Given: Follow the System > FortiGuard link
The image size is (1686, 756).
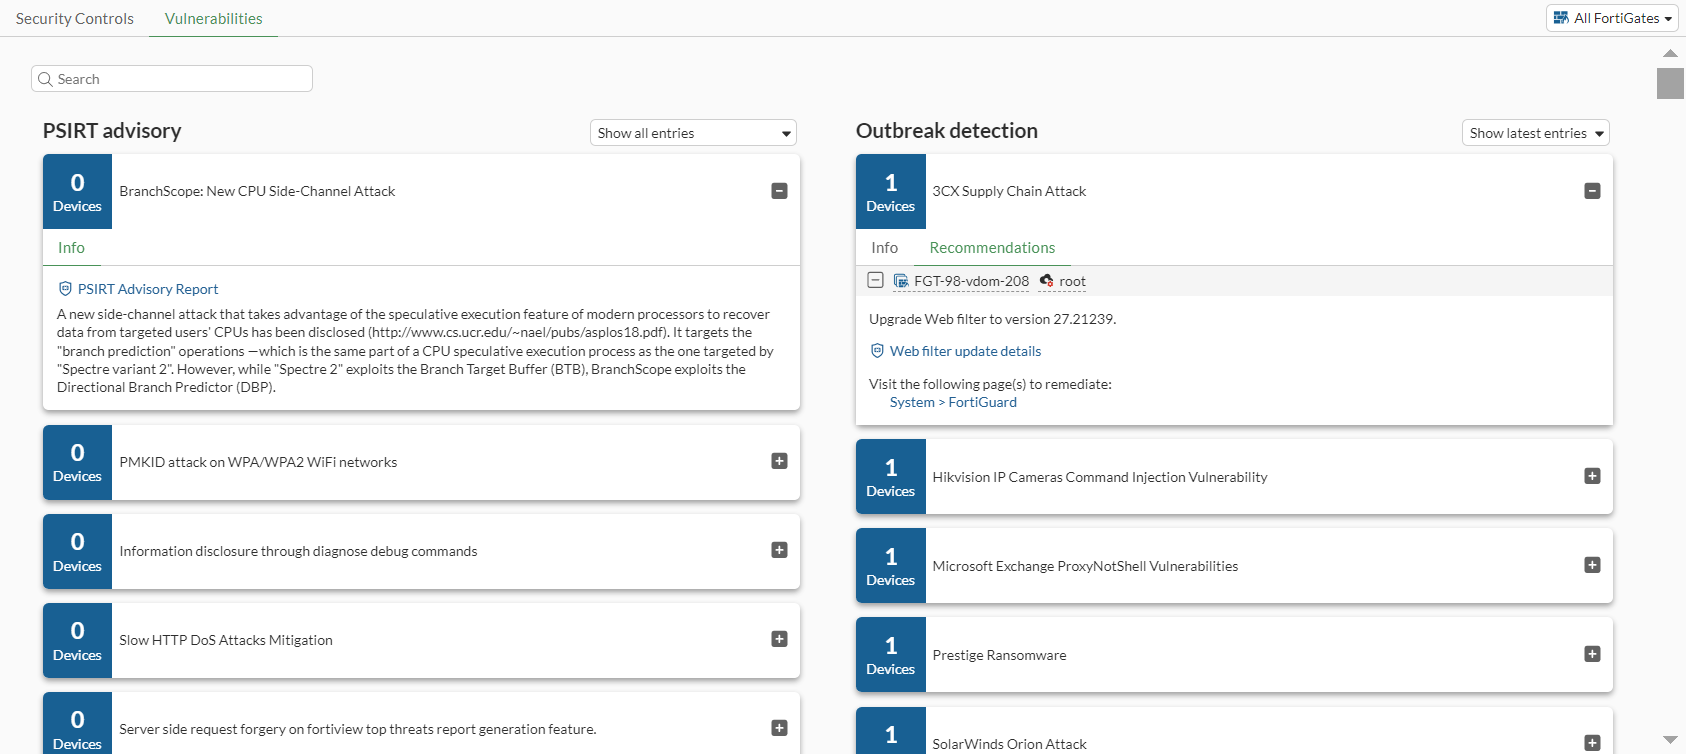Looking at the screenshot, I should [953, 402].
